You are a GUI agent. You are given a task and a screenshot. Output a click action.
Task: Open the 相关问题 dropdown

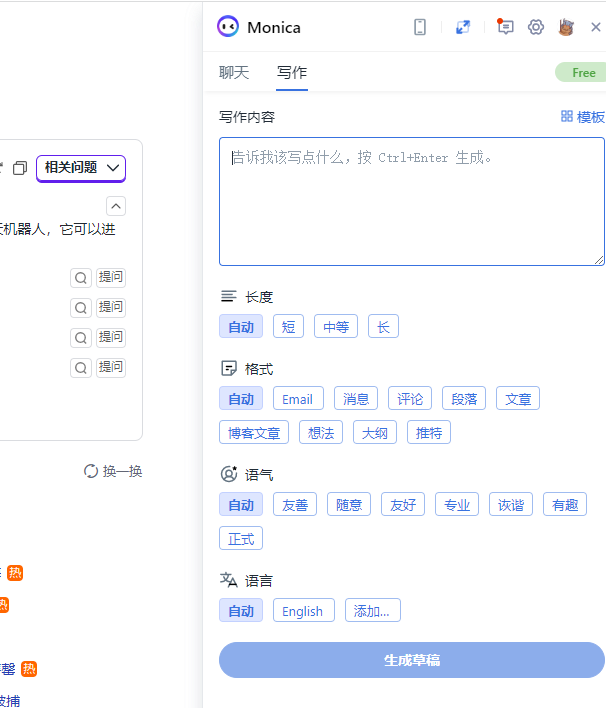click(x=81, y=168)
